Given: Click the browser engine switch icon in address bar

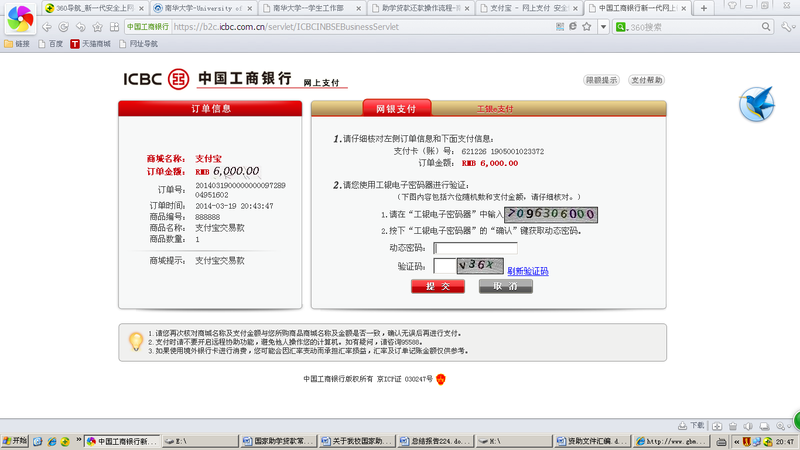Looking at the screenshot, I should [573, 27].
